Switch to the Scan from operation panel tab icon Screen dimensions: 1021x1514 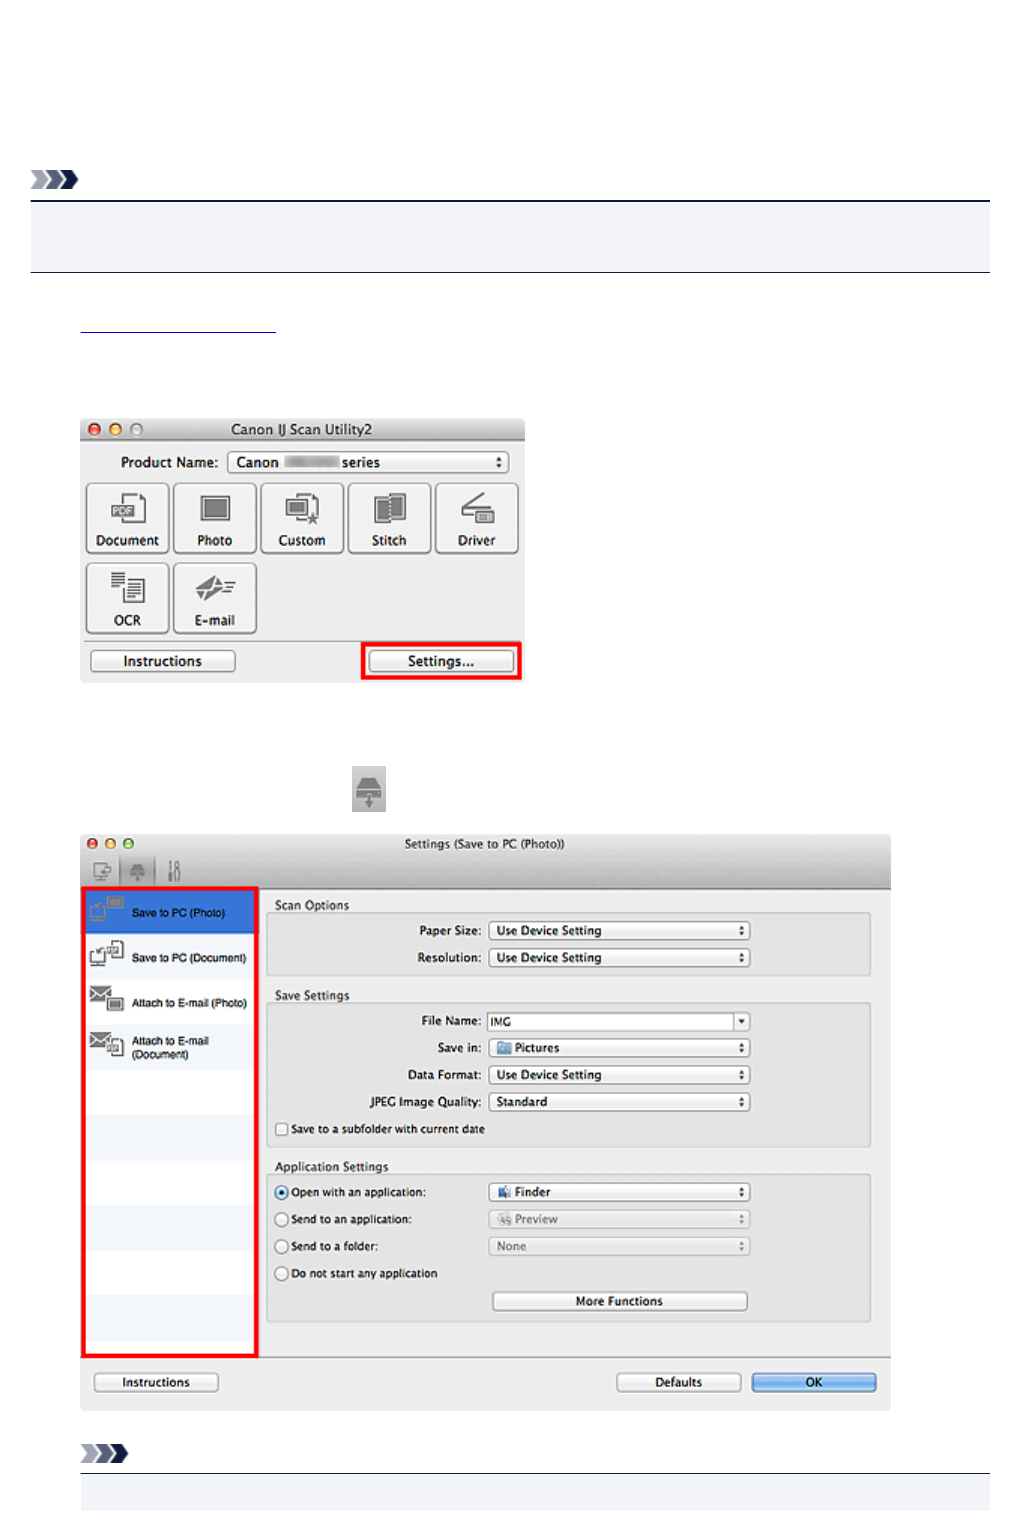tap(137, 871)
